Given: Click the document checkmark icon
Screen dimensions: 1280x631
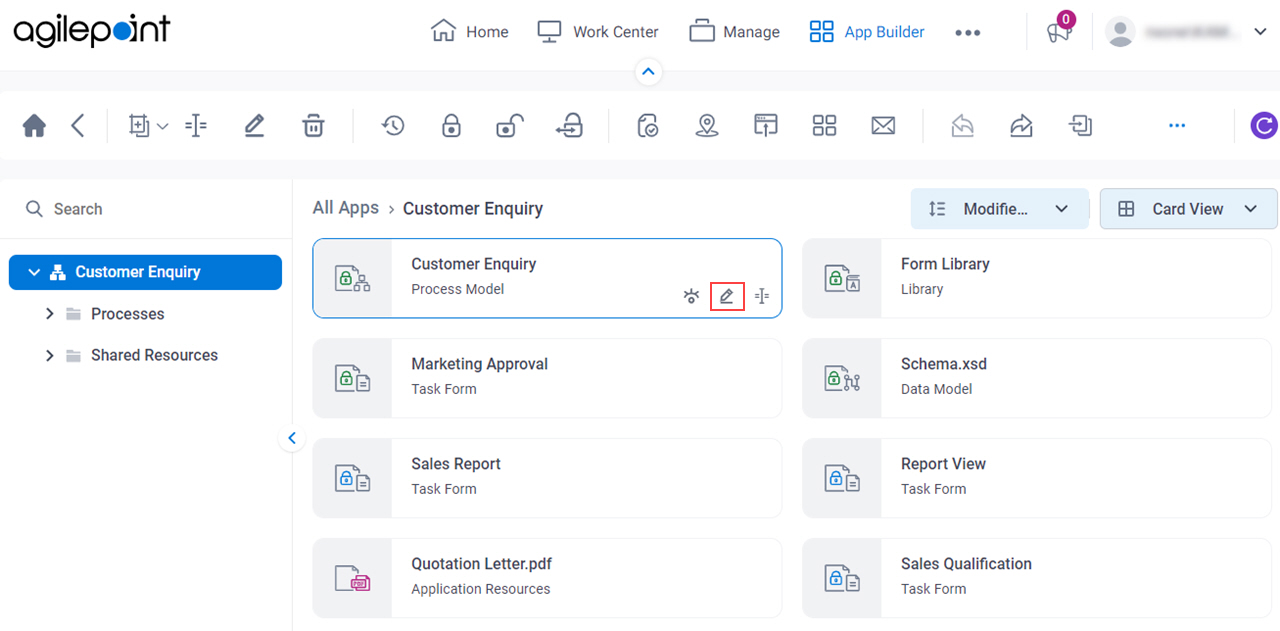Looking at the screenshot, I should tap(648, 126).
